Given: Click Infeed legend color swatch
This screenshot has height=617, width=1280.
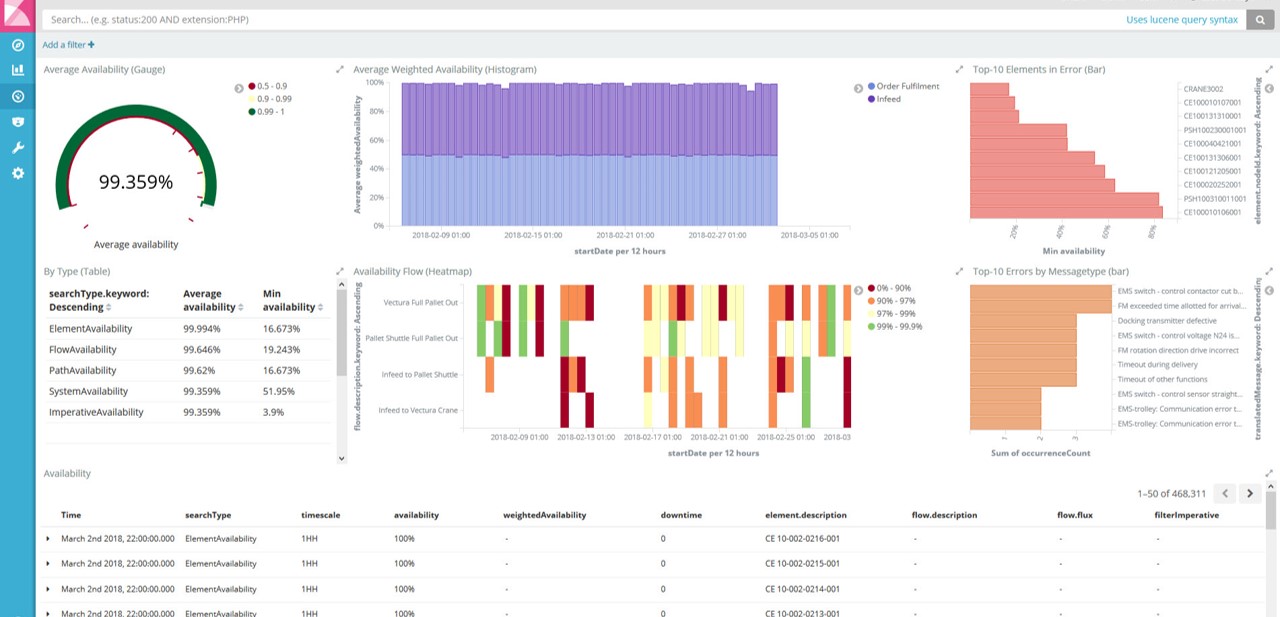Looking at the screenshot, I should (x=871, y=99).
